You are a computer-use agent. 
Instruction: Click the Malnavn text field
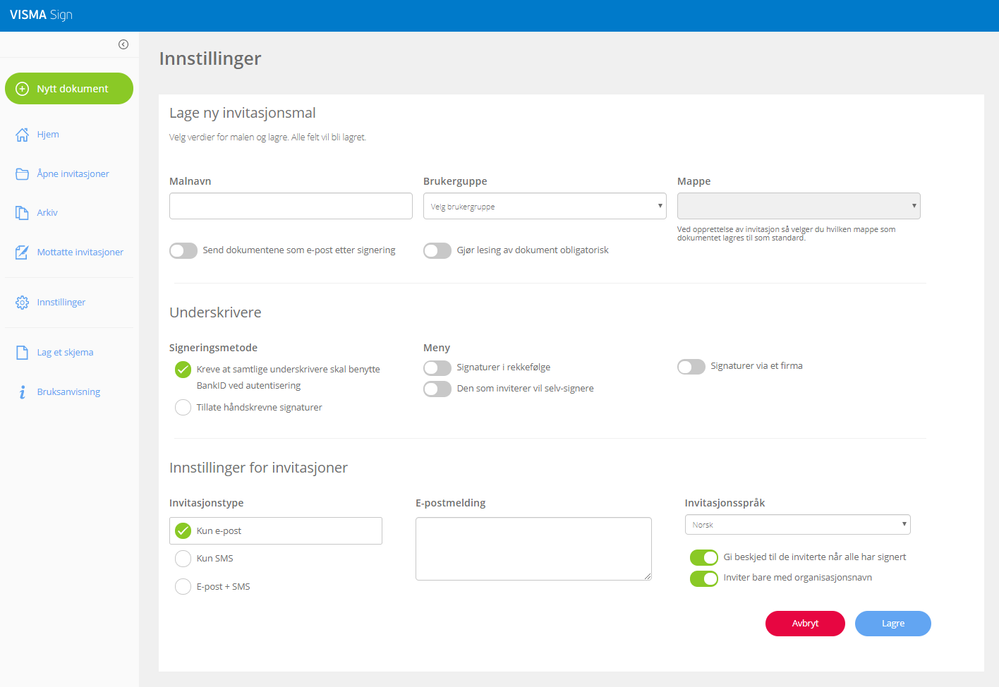pyautogui.click(x=291, y=206)
